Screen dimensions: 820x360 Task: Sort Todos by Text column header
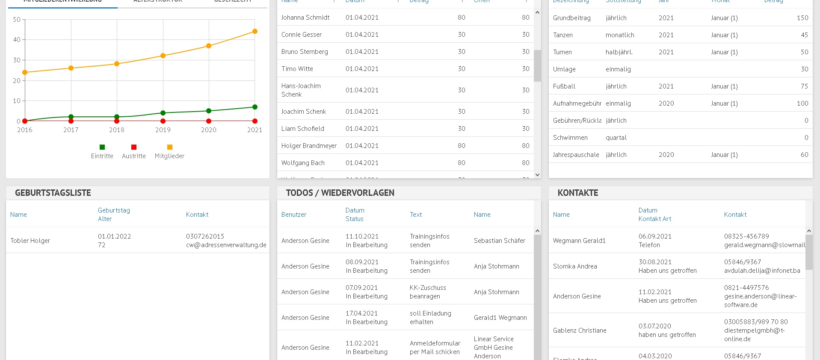coord(416,215)
